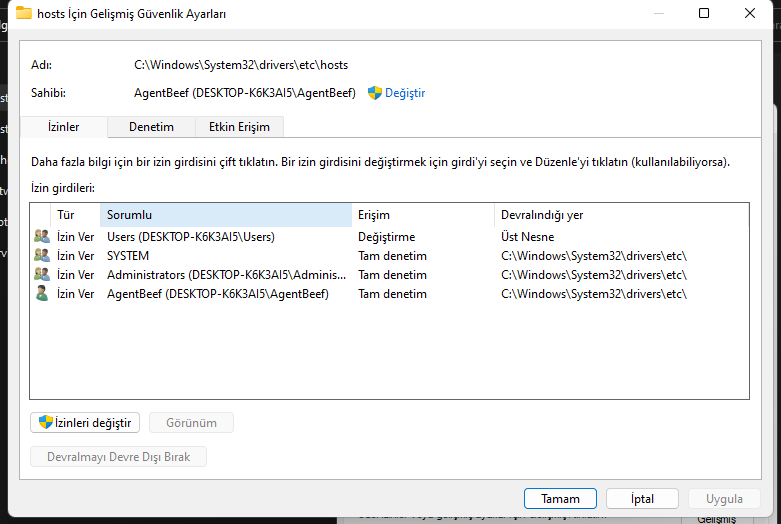Click the owner name AgentBeef text
The width and height of the screenshot is (781, 524).
(245, 93)
